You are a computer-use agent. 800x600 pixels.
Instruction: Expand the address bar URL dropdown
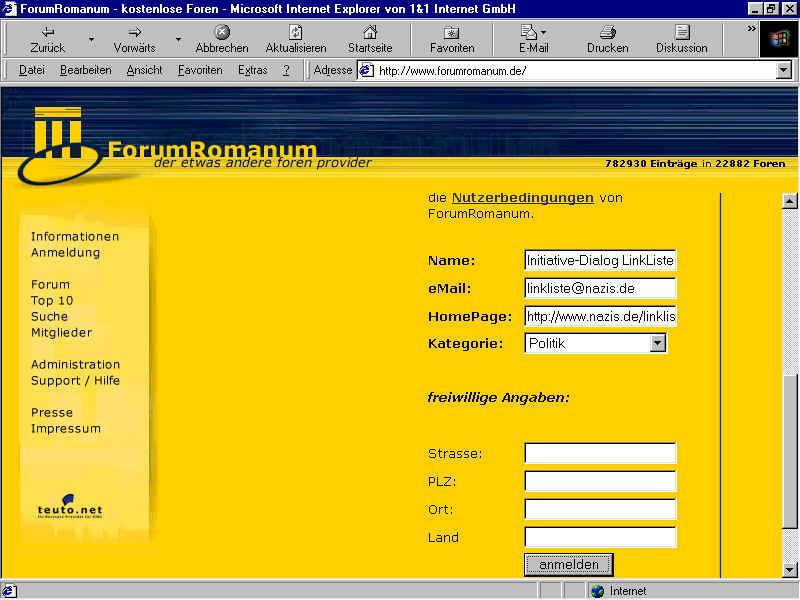coord(783,70)
